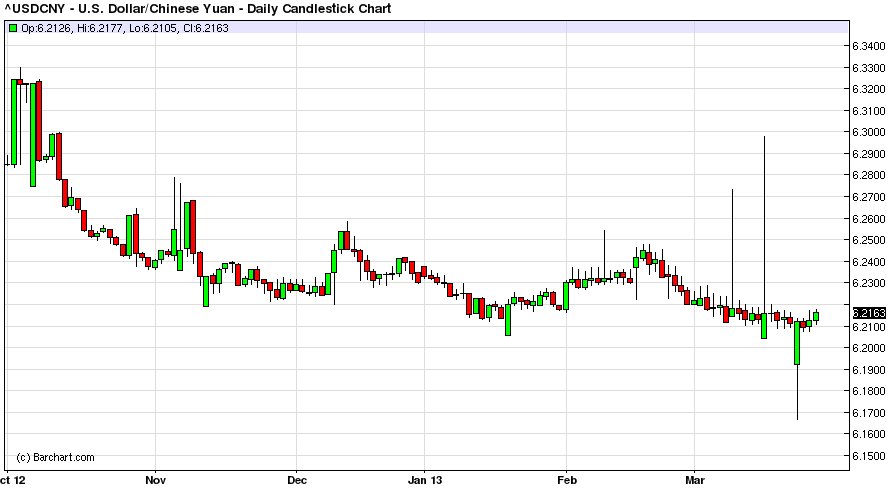Click the last green candlestick at chart's right end
Viewport: 891px width, 489px height.
[816, 317]
